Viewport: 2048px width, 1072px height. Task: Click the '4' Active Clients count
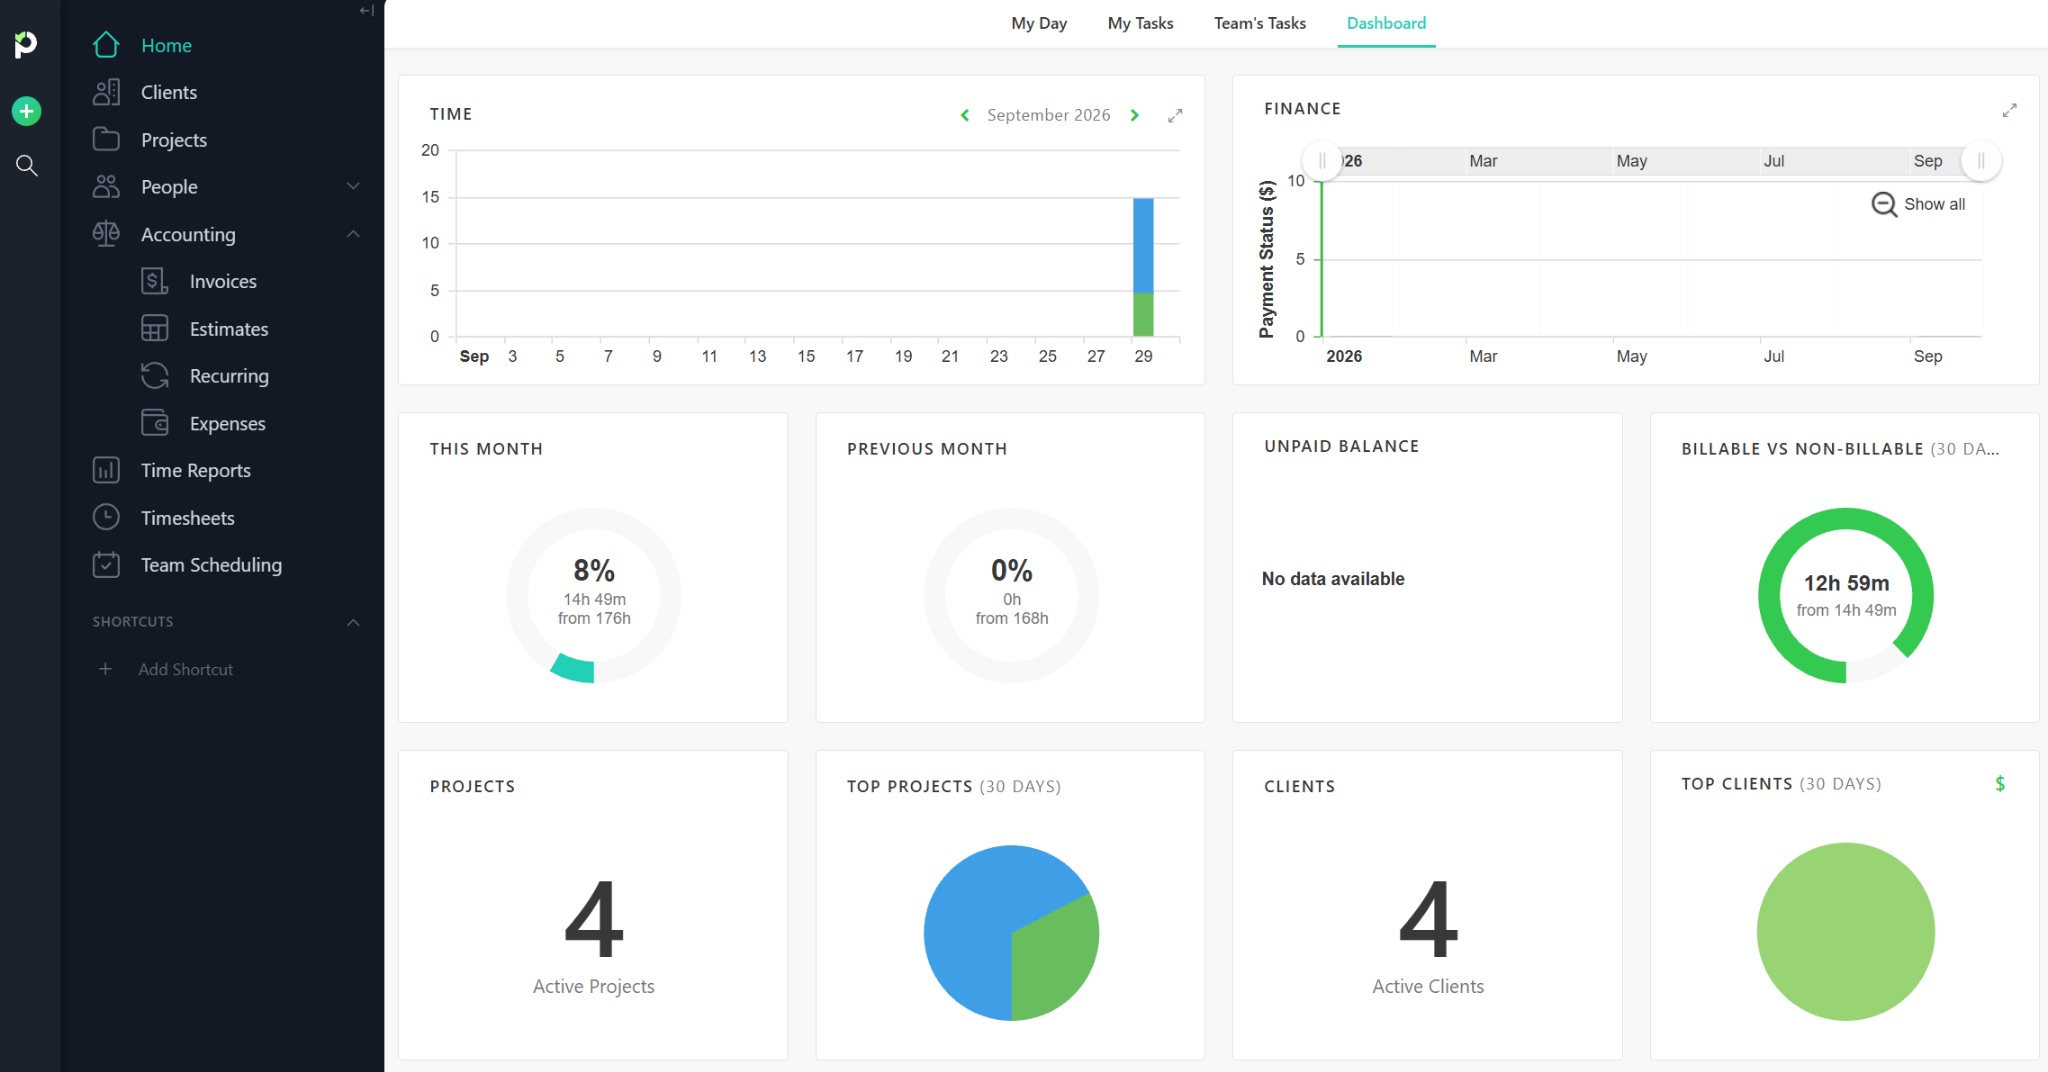[x=1428, y=917]
